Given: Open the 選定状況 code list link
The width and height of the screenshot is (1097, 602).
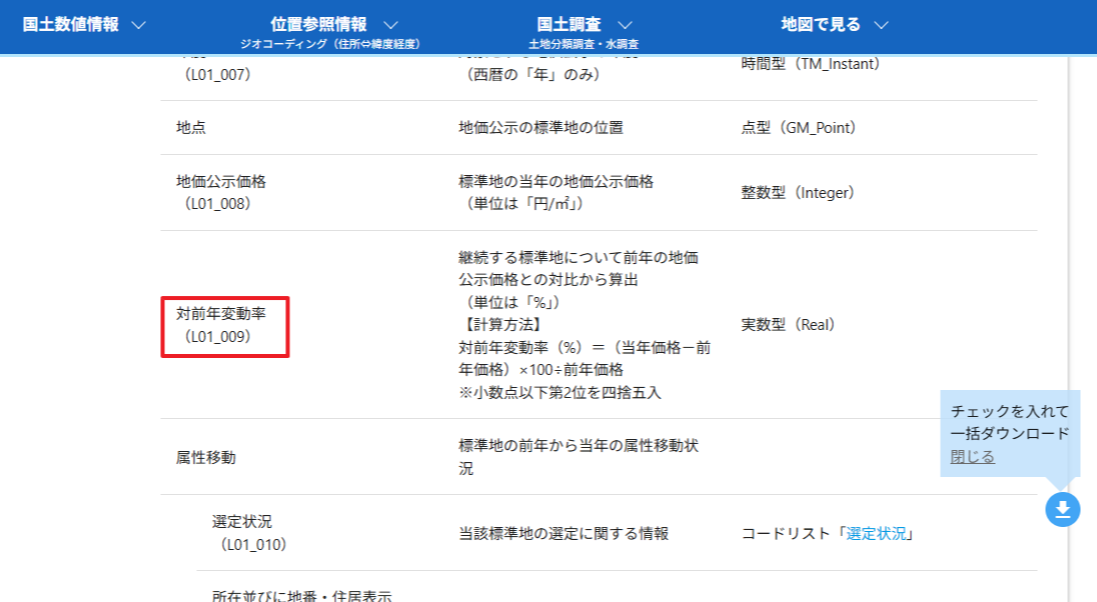Looking at the screenshot, I should point(876,534).
